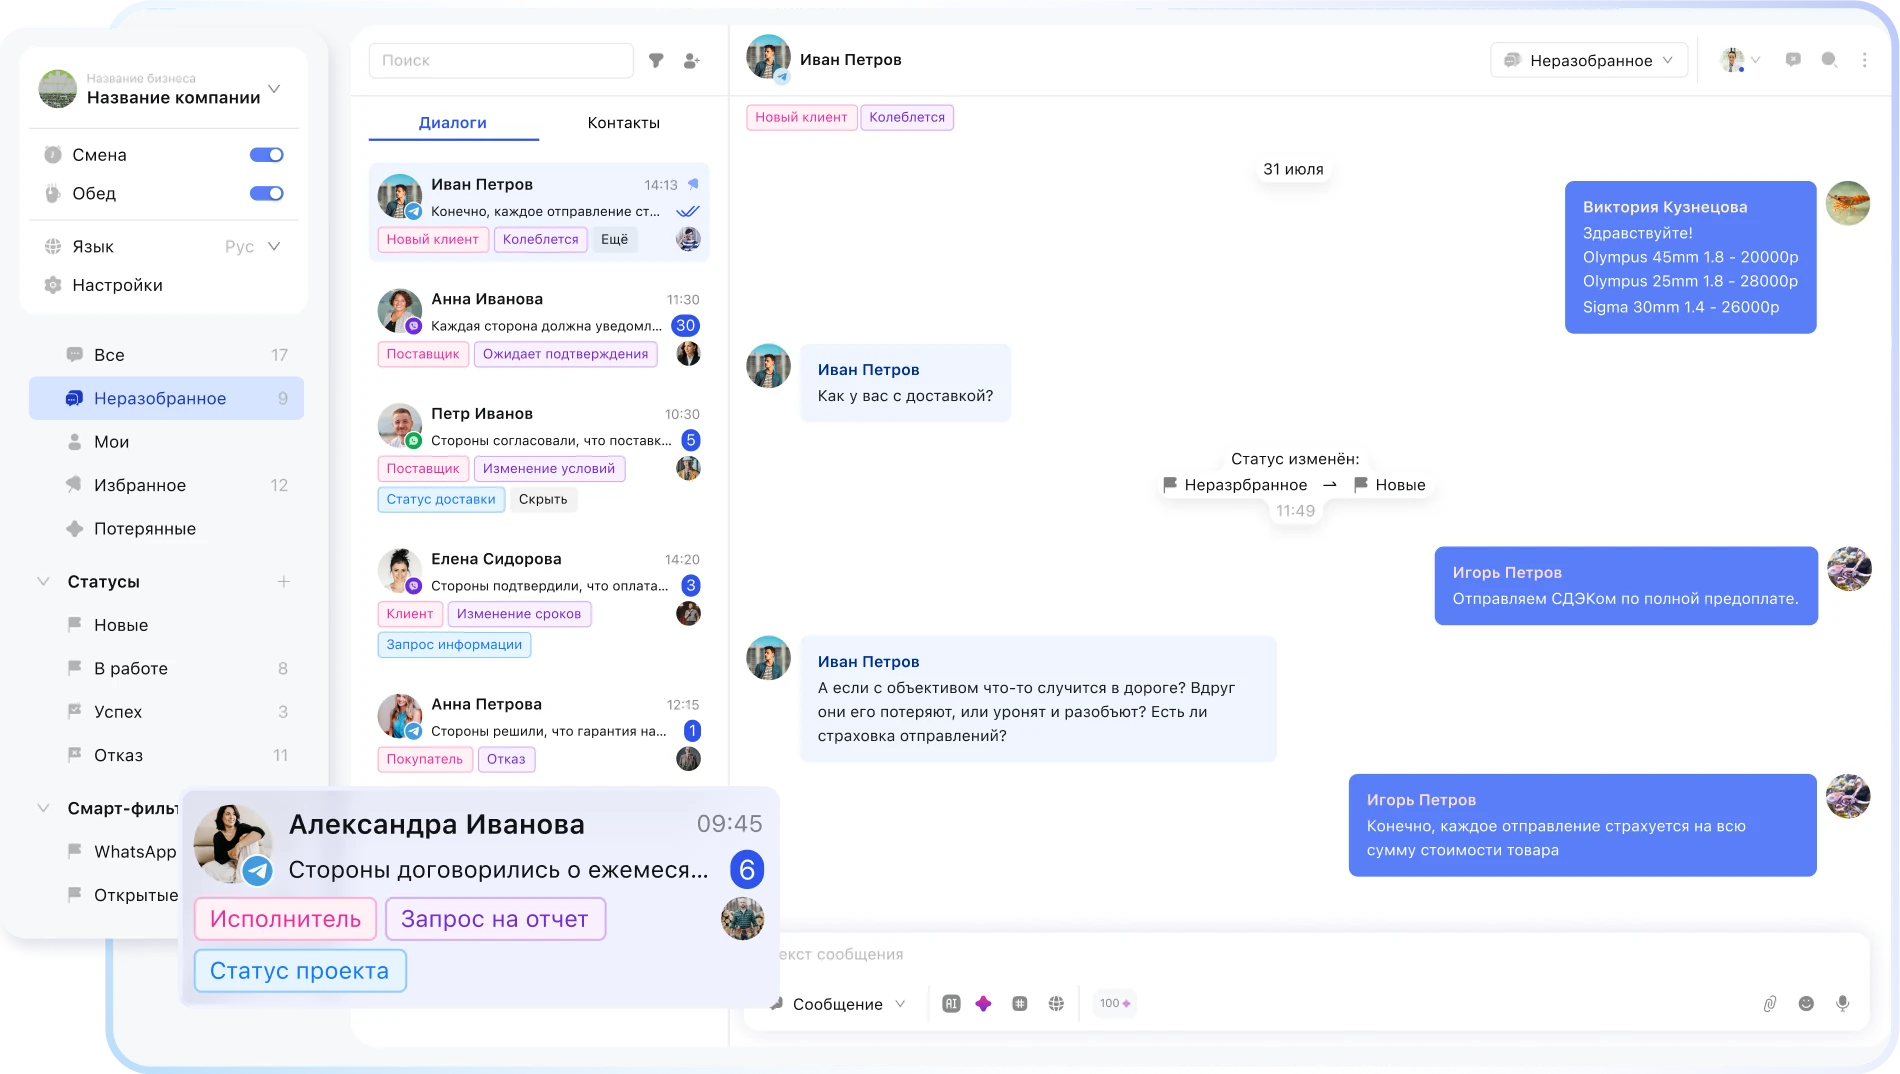Switch to the Контакты tab

click(623, 123)
